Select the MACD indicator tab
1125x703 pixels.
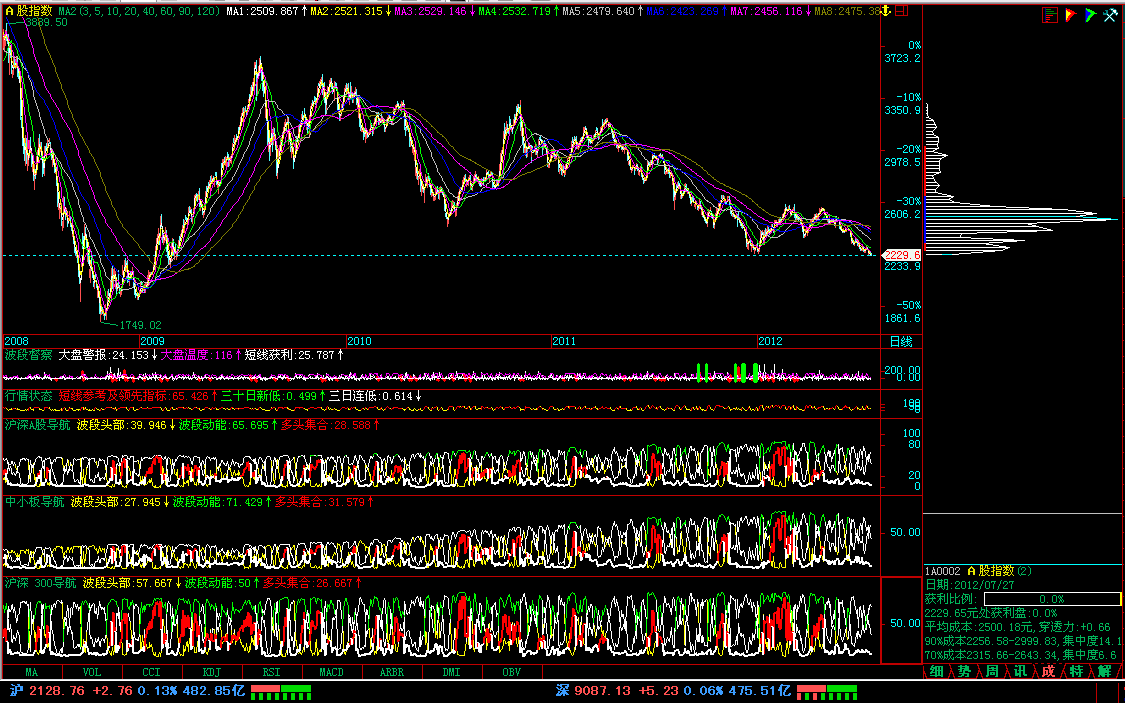pyautogui.click(x=331, y=672)
